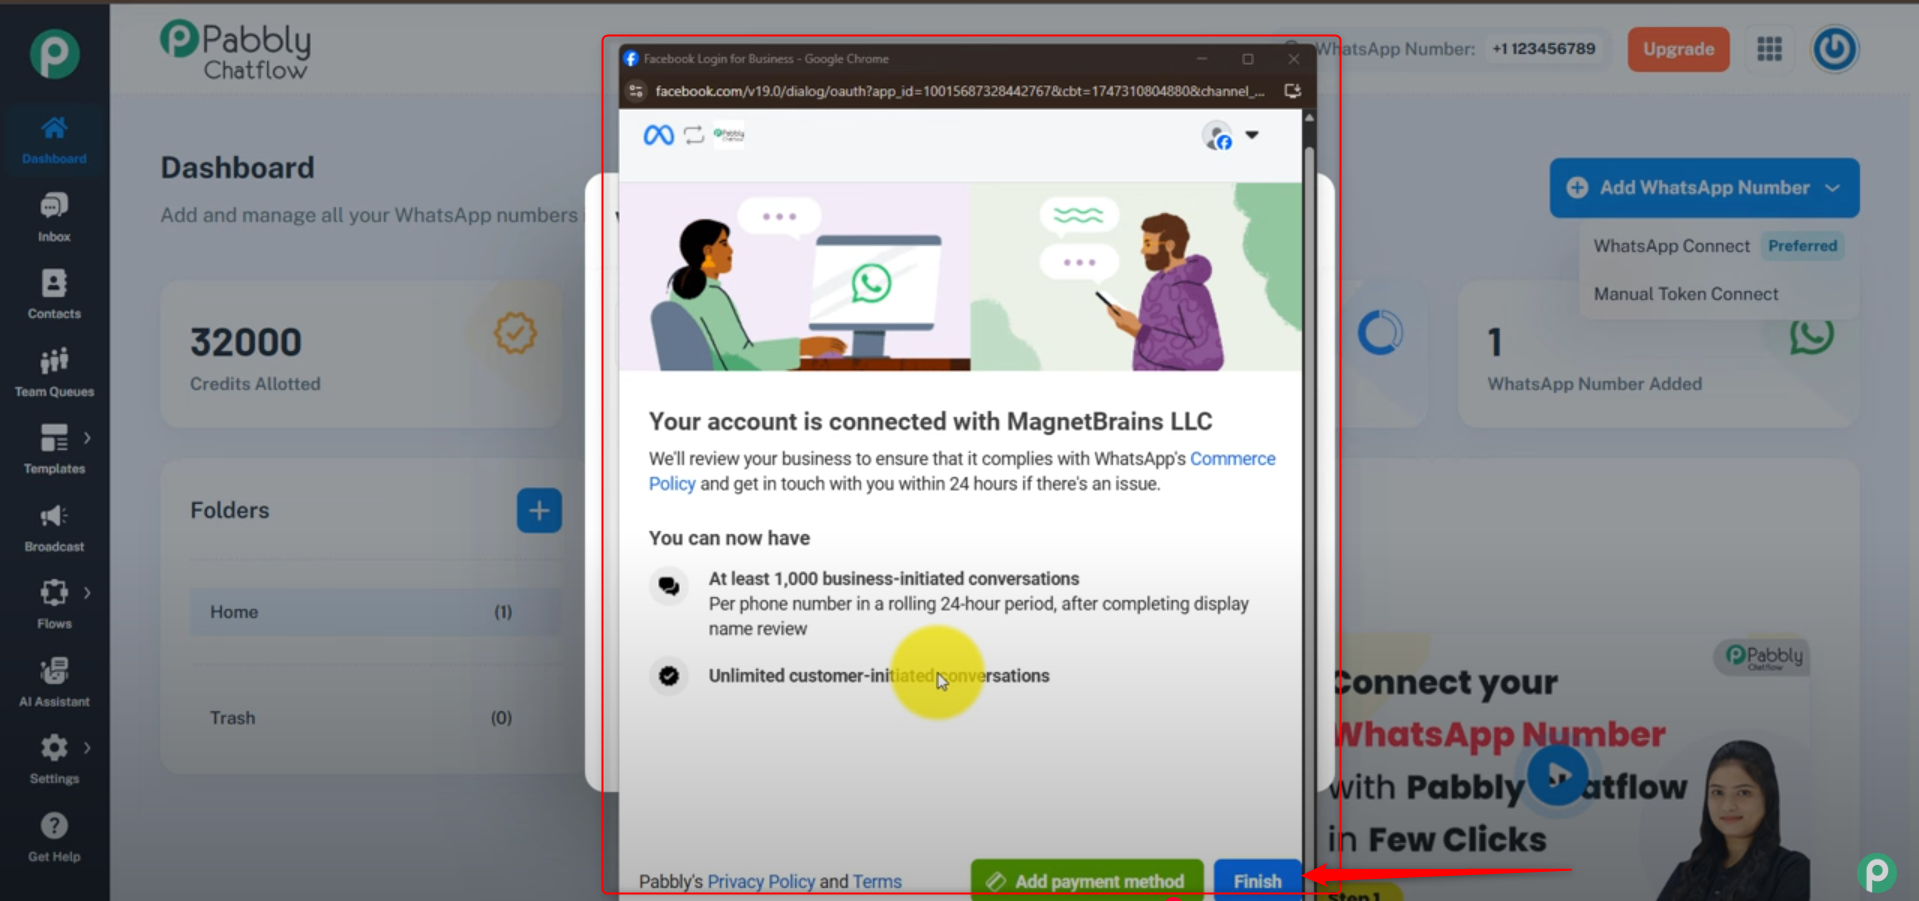Click the Finish button in the Facebook popup

[1257, 880]
